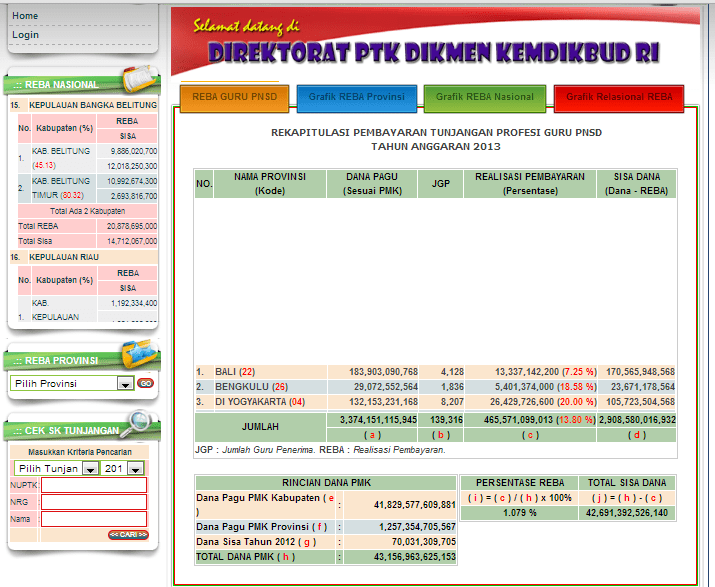Click Total REBA 20,878,695,000 value

132,226
